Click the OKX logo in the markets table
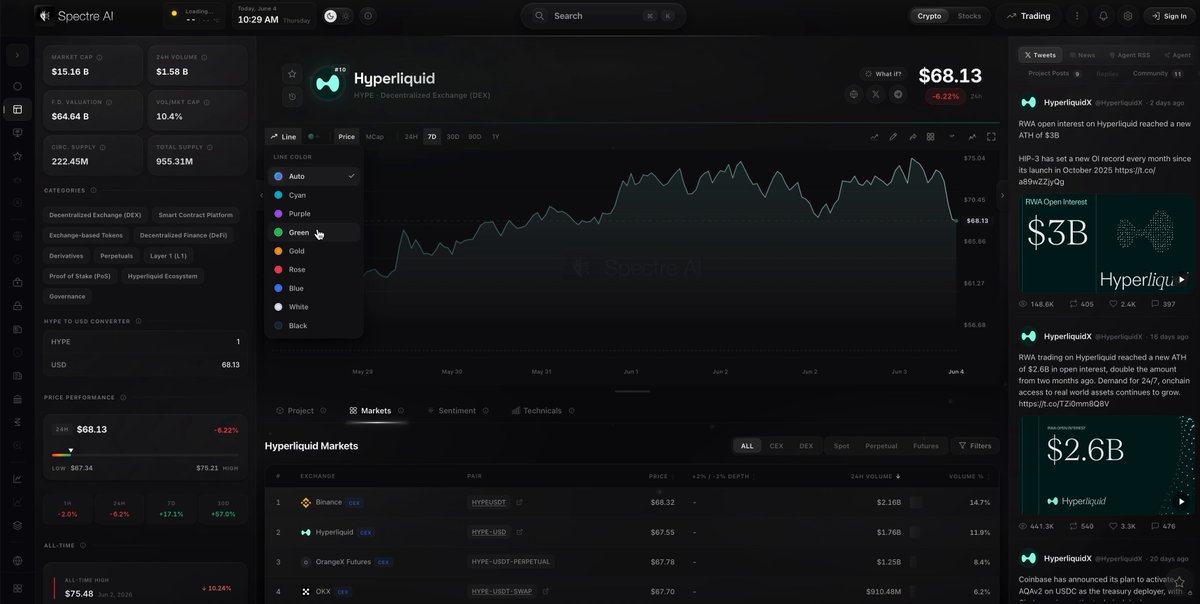 [x=306, y=592]
